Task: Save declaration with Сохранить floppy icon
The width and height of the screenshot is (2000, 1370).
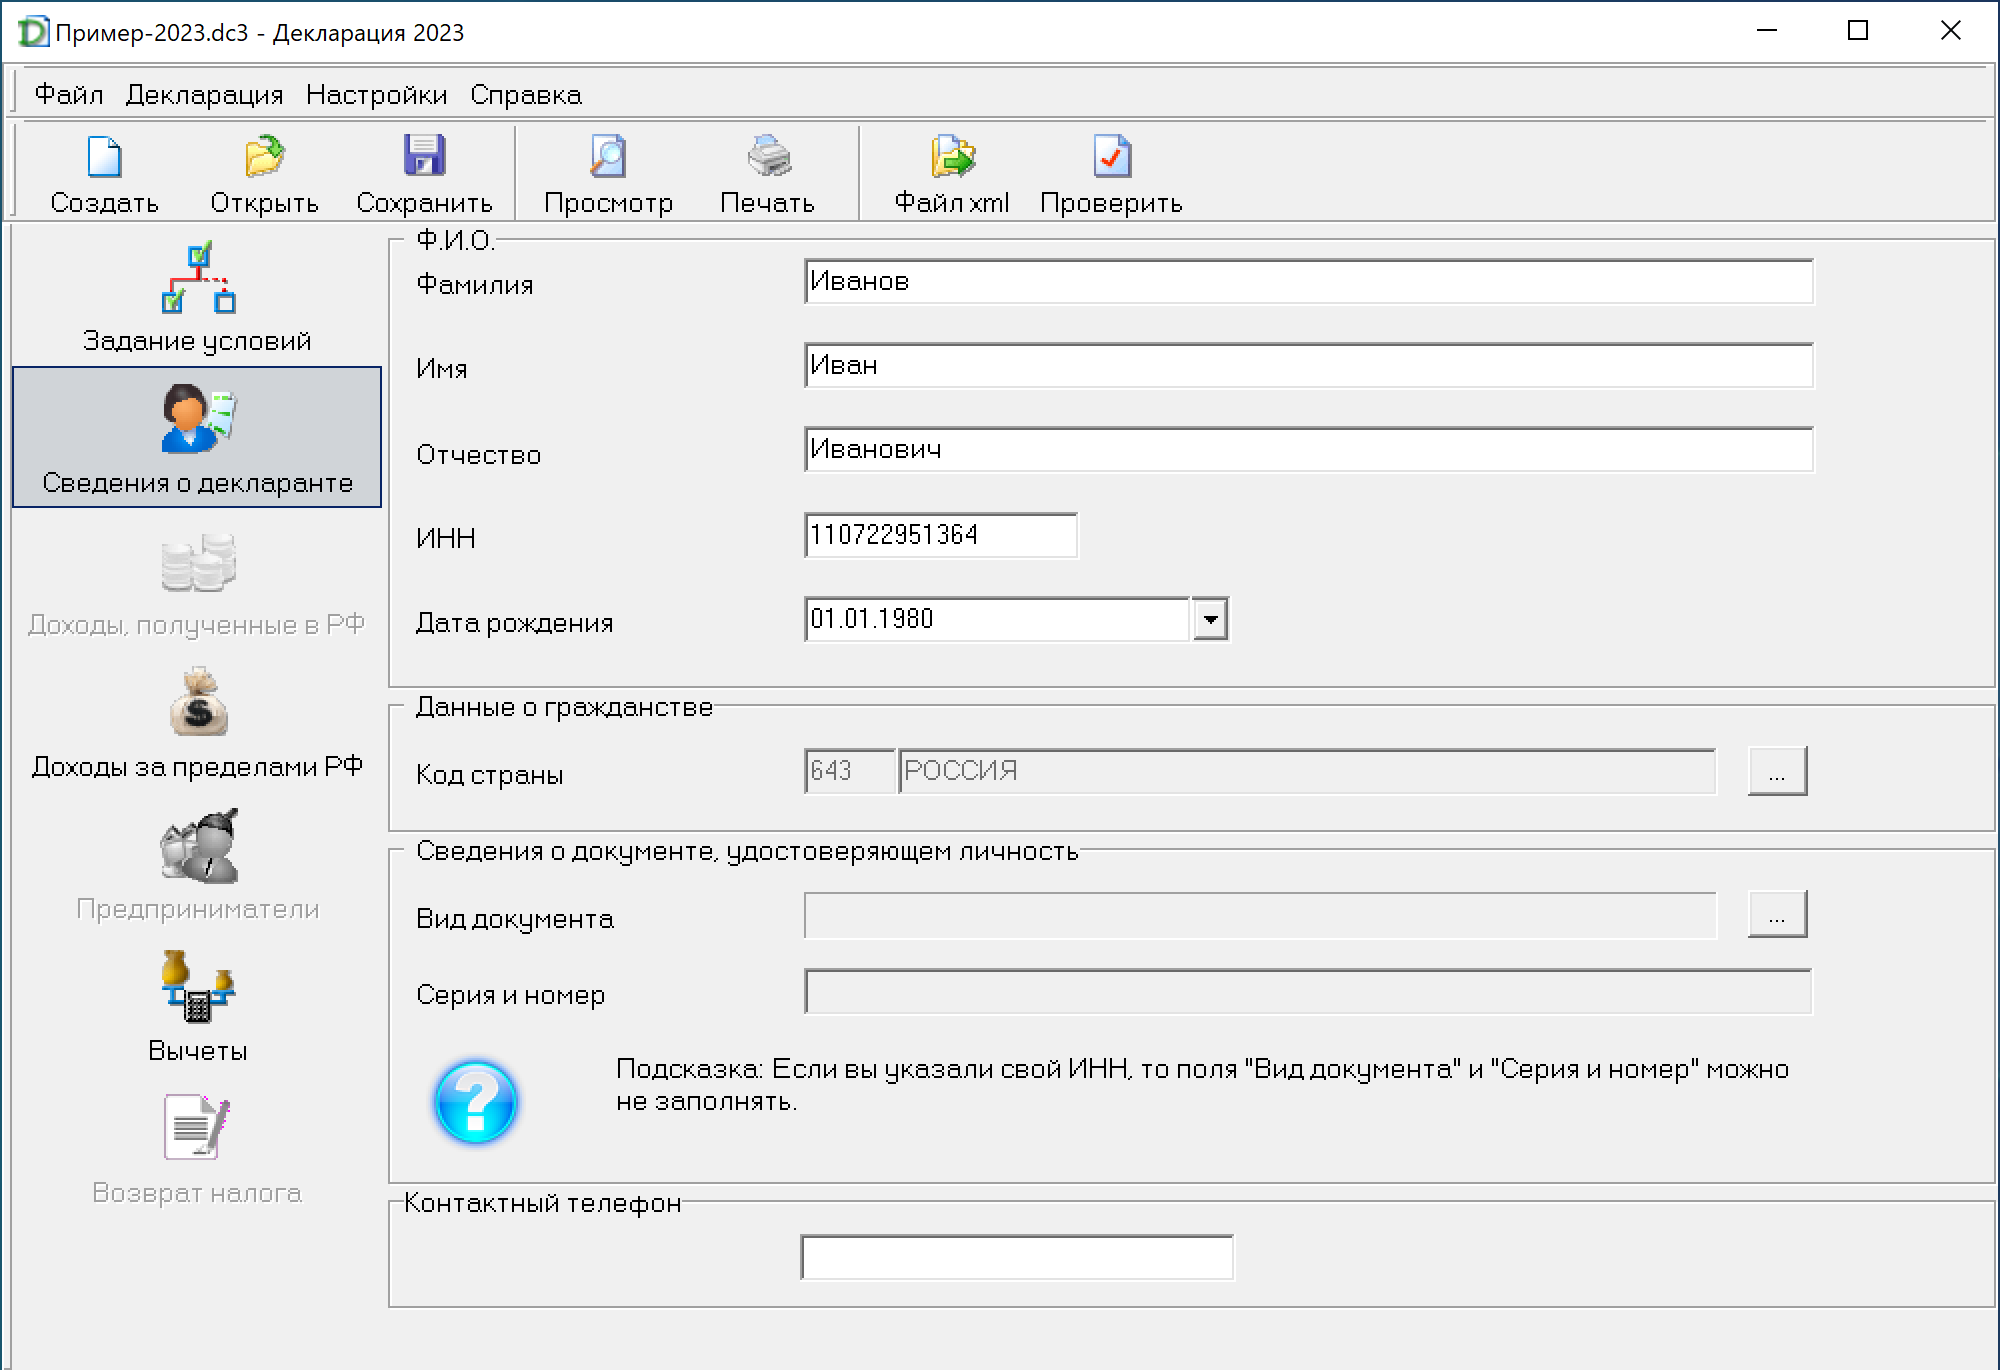Action: (x=424, y=158)
